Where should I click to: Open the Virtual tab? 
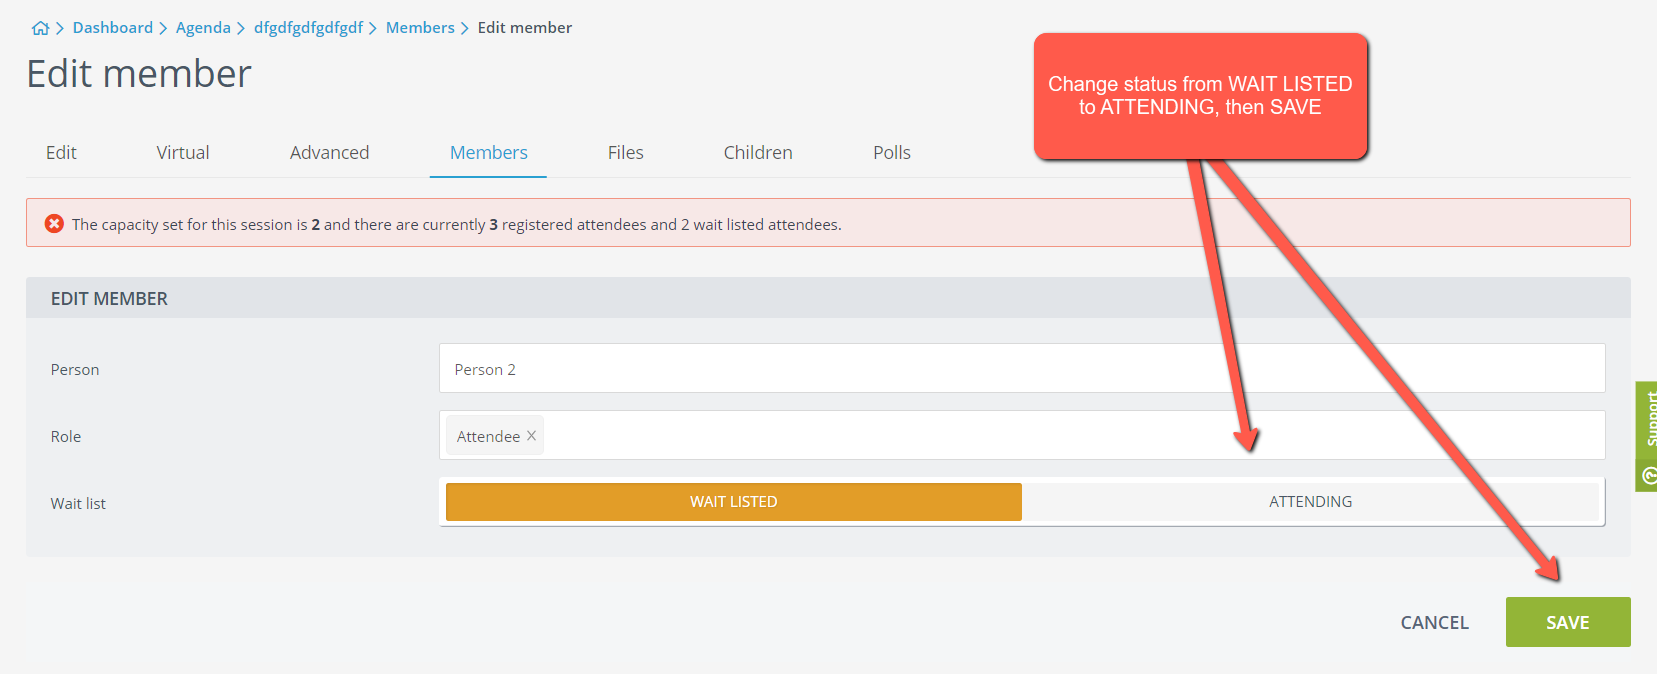pos(183,153)
